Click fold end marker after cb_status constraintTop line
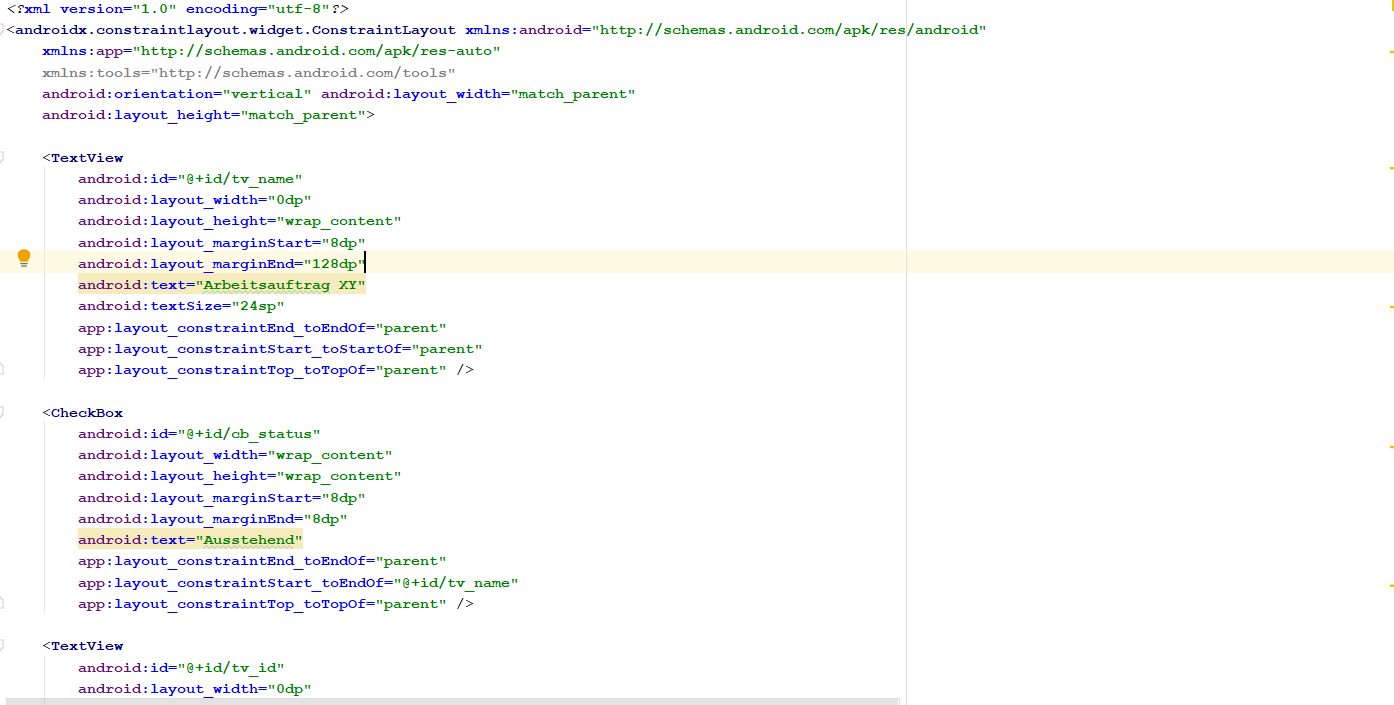 (x=2, y=604)
